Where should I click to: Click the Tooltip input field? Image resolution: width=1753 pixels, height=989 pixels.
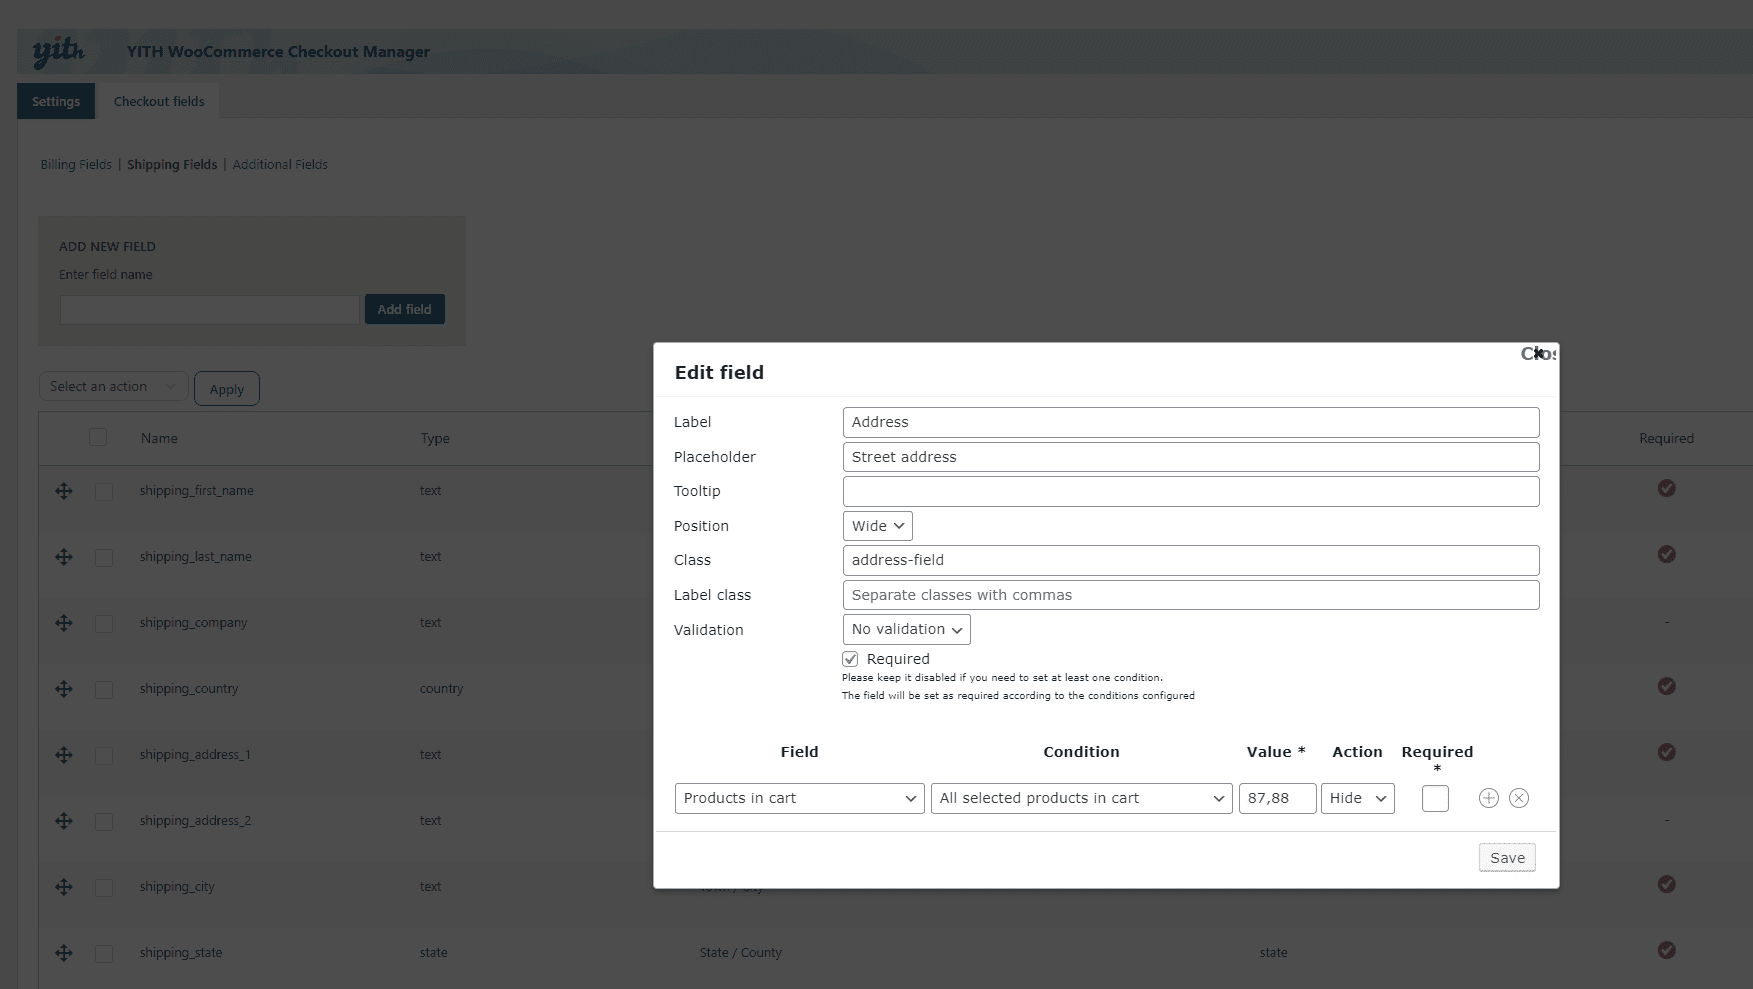point(1190,491)
